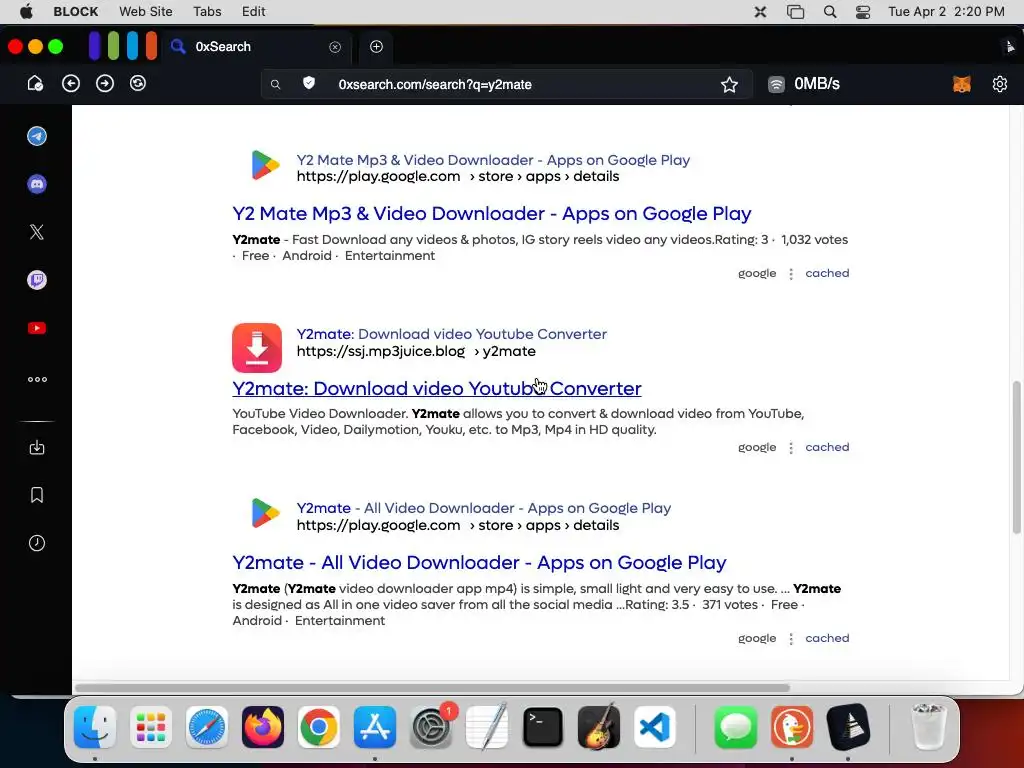Screen dimensions: 1024x768
Task: Open cached copy of mp3juice result
Action: [827, 447]
